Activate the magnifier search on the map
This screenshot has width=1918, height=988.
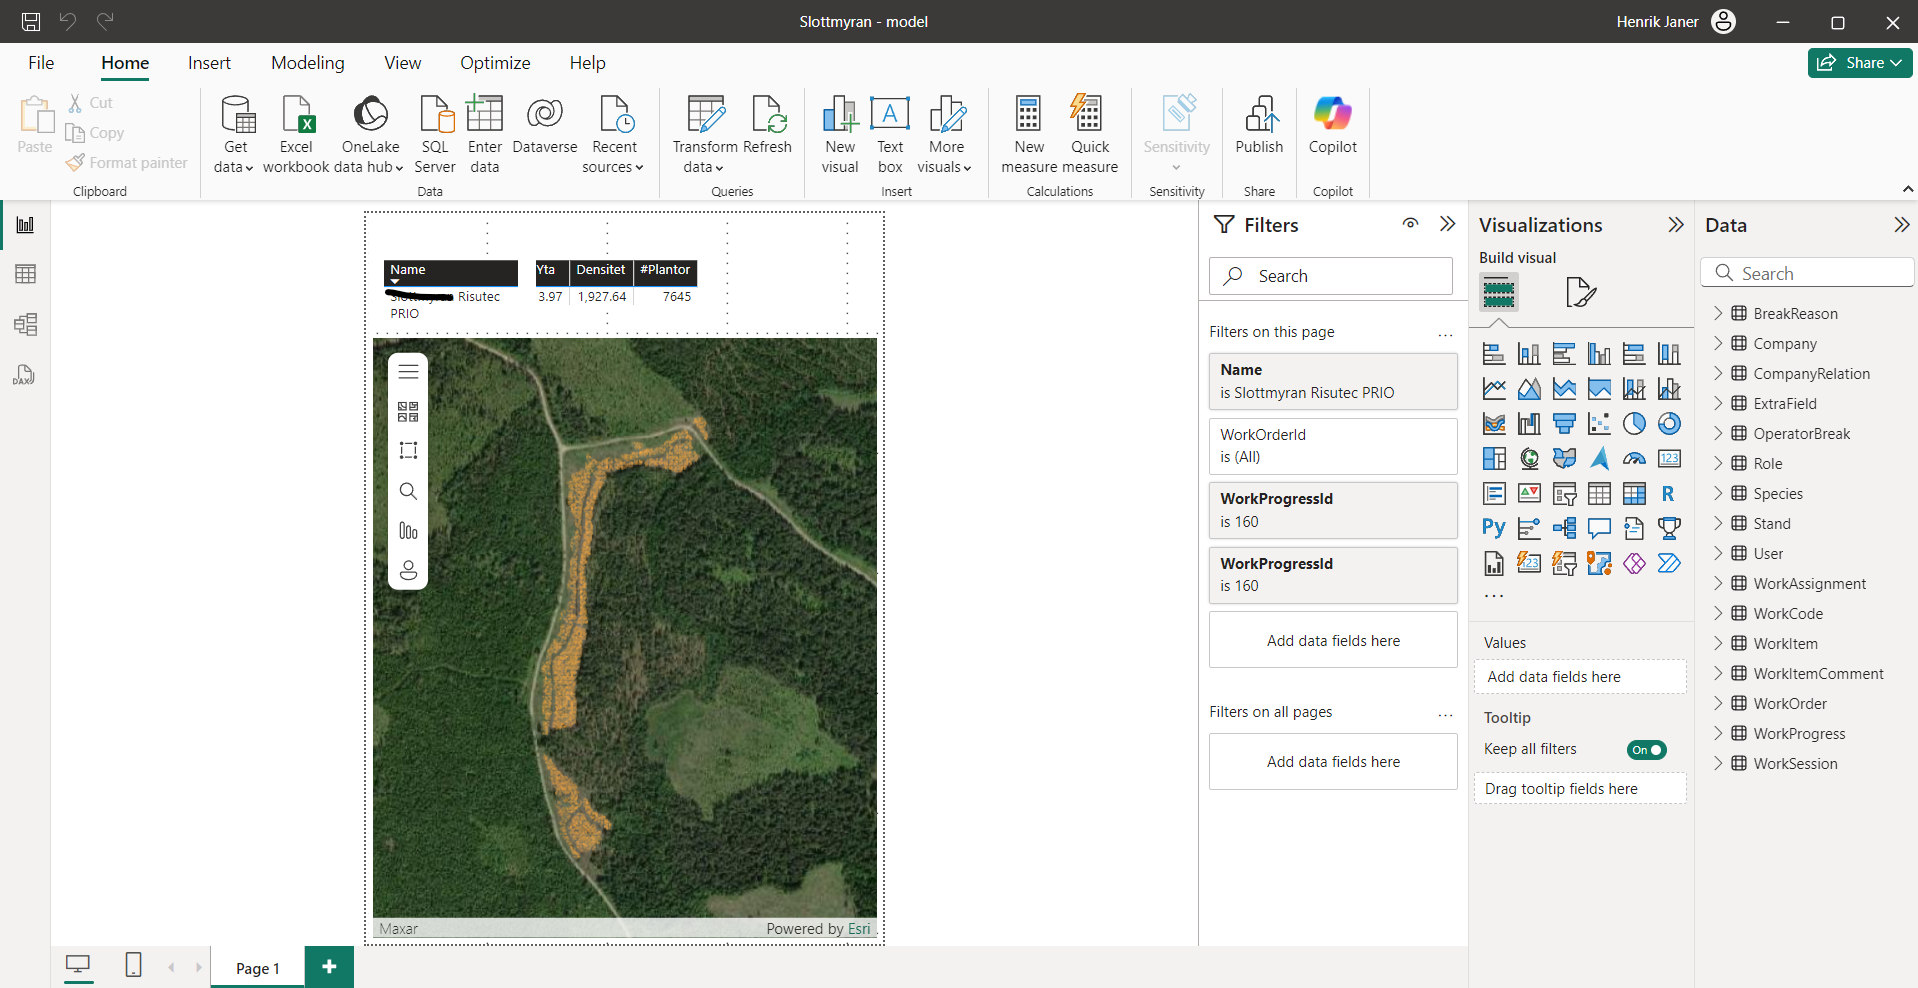[x=408, y=491]
